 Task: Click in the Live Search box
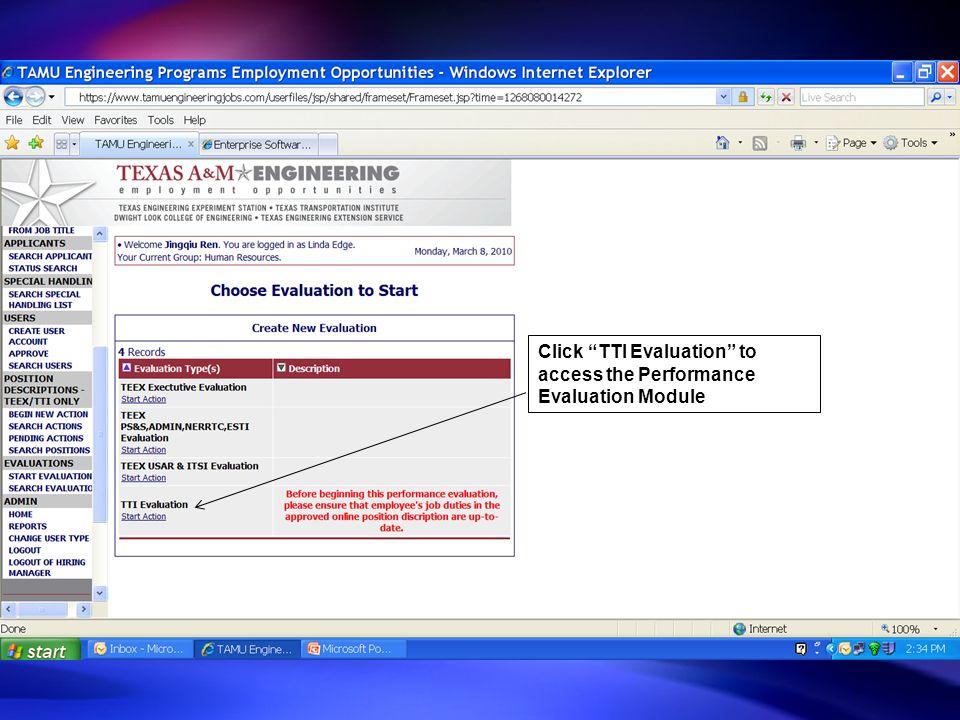tap(861, 97)
